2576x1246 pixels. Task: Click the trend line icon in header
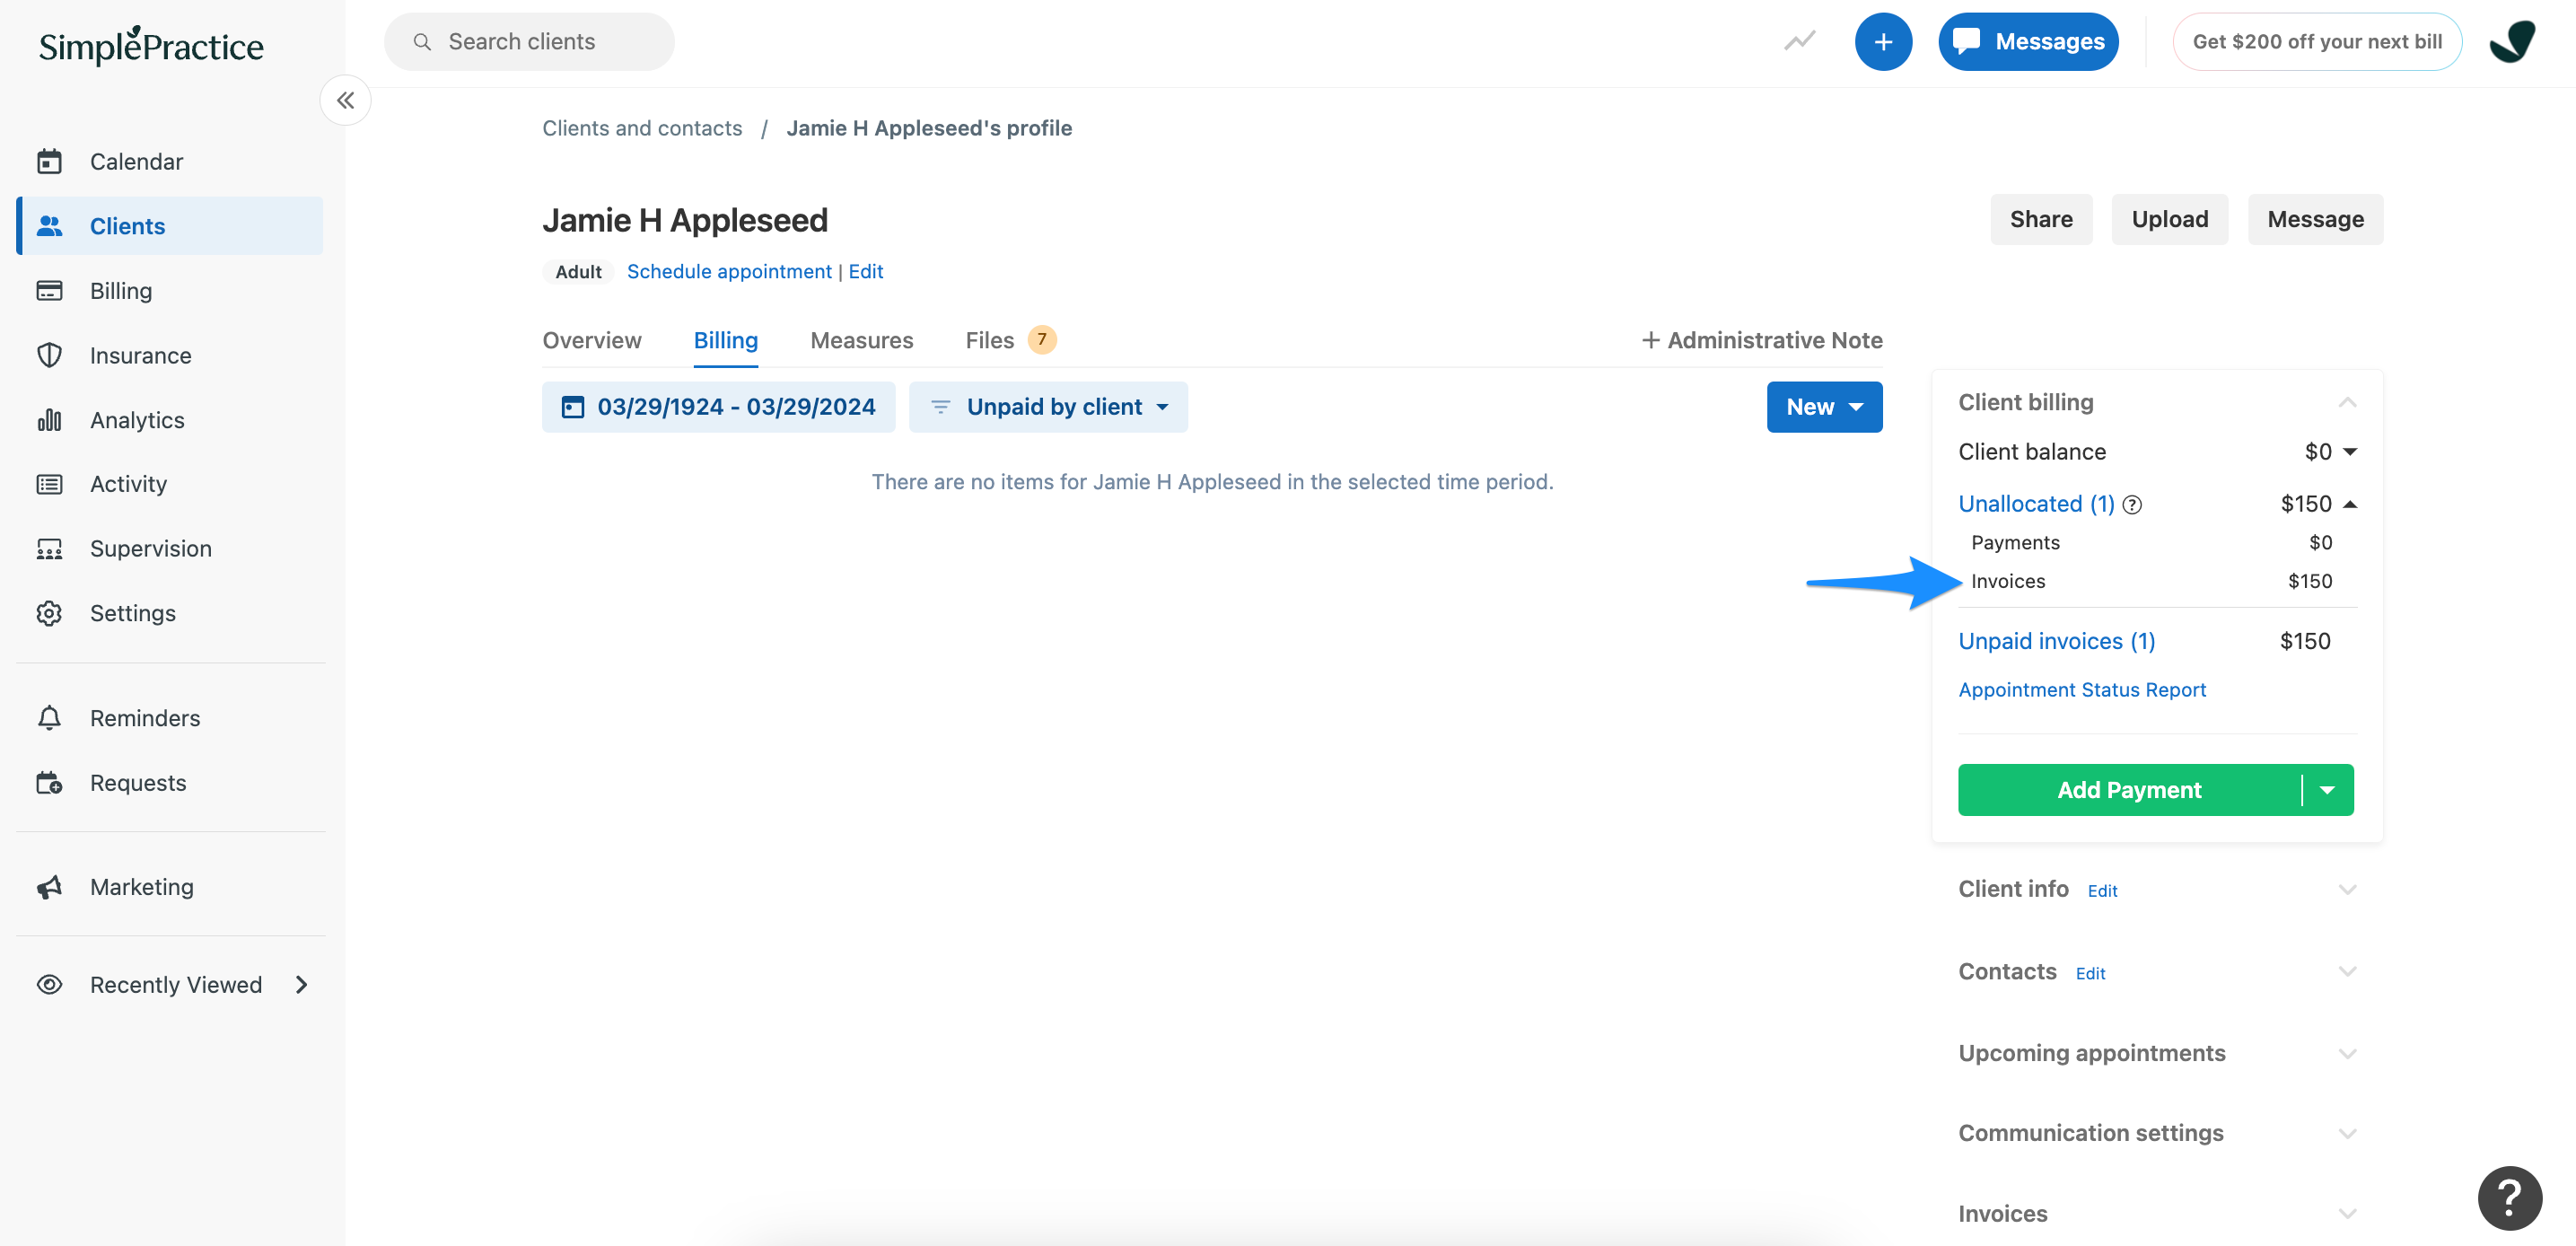pyautogui.click(x=1800, y=41)
